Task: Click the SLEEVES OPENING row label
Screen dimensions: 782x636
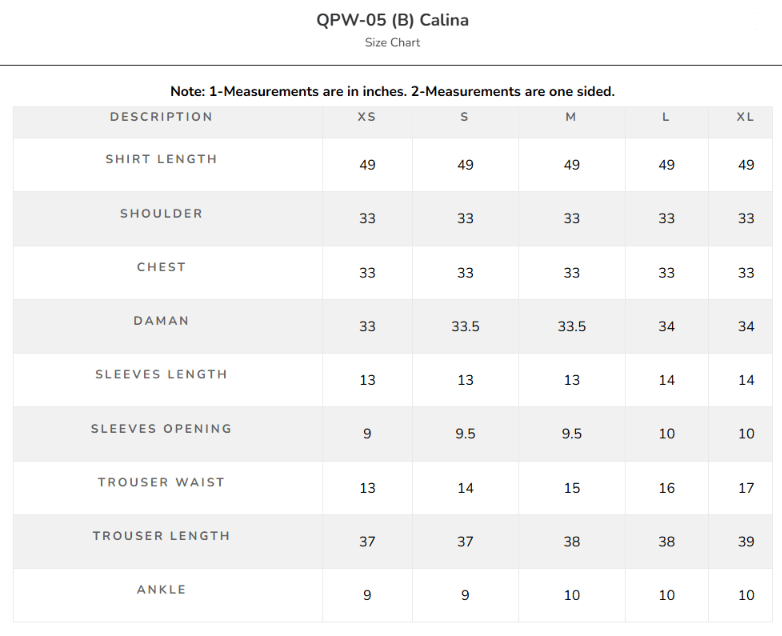Action: 162,429
